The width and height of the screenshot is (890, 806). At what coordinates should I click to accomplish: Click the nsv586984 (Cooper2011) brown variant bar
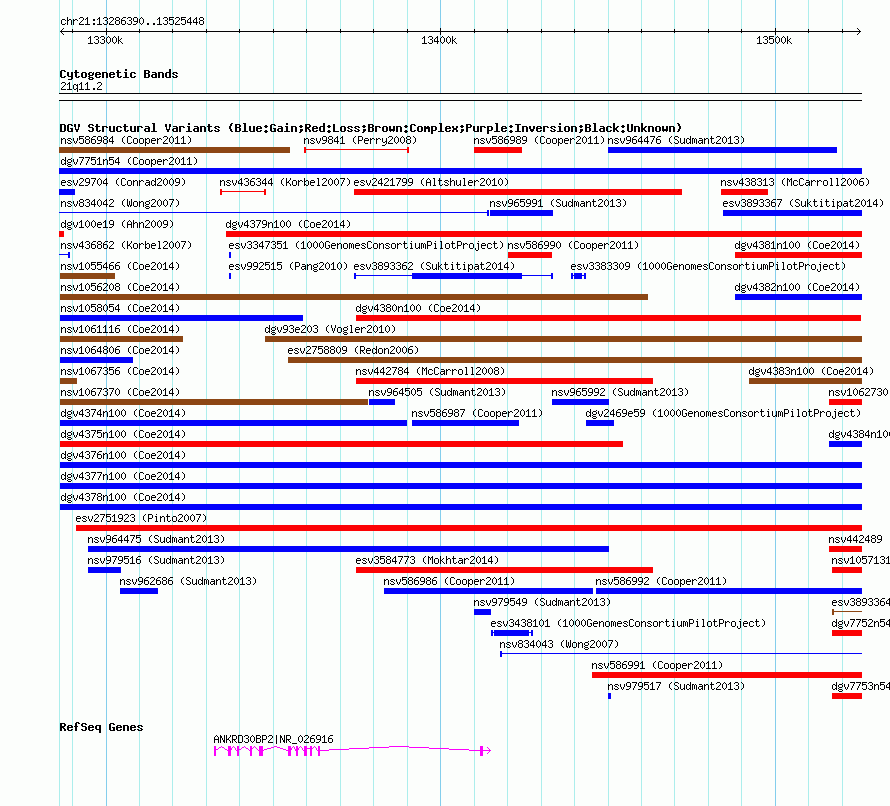pyautogui.click(x=174, y=150)
